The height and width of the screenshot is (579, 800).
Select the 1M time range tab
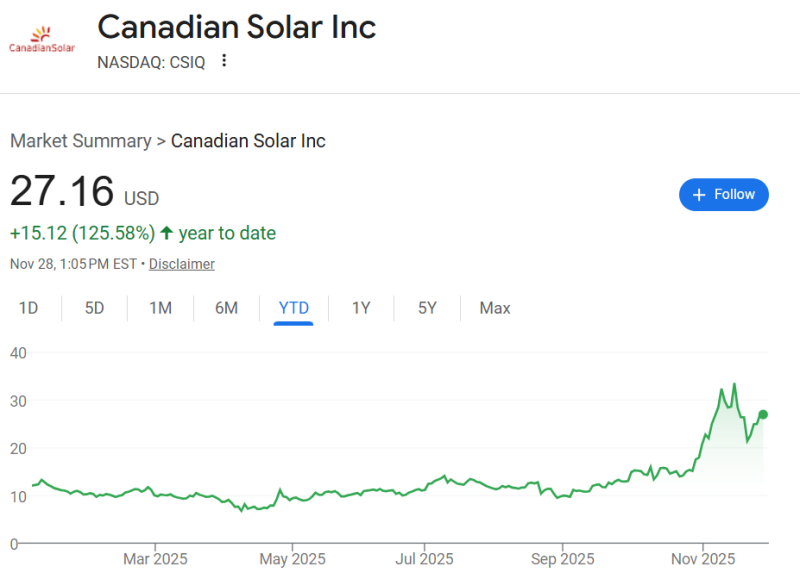(x=160, y=308)
